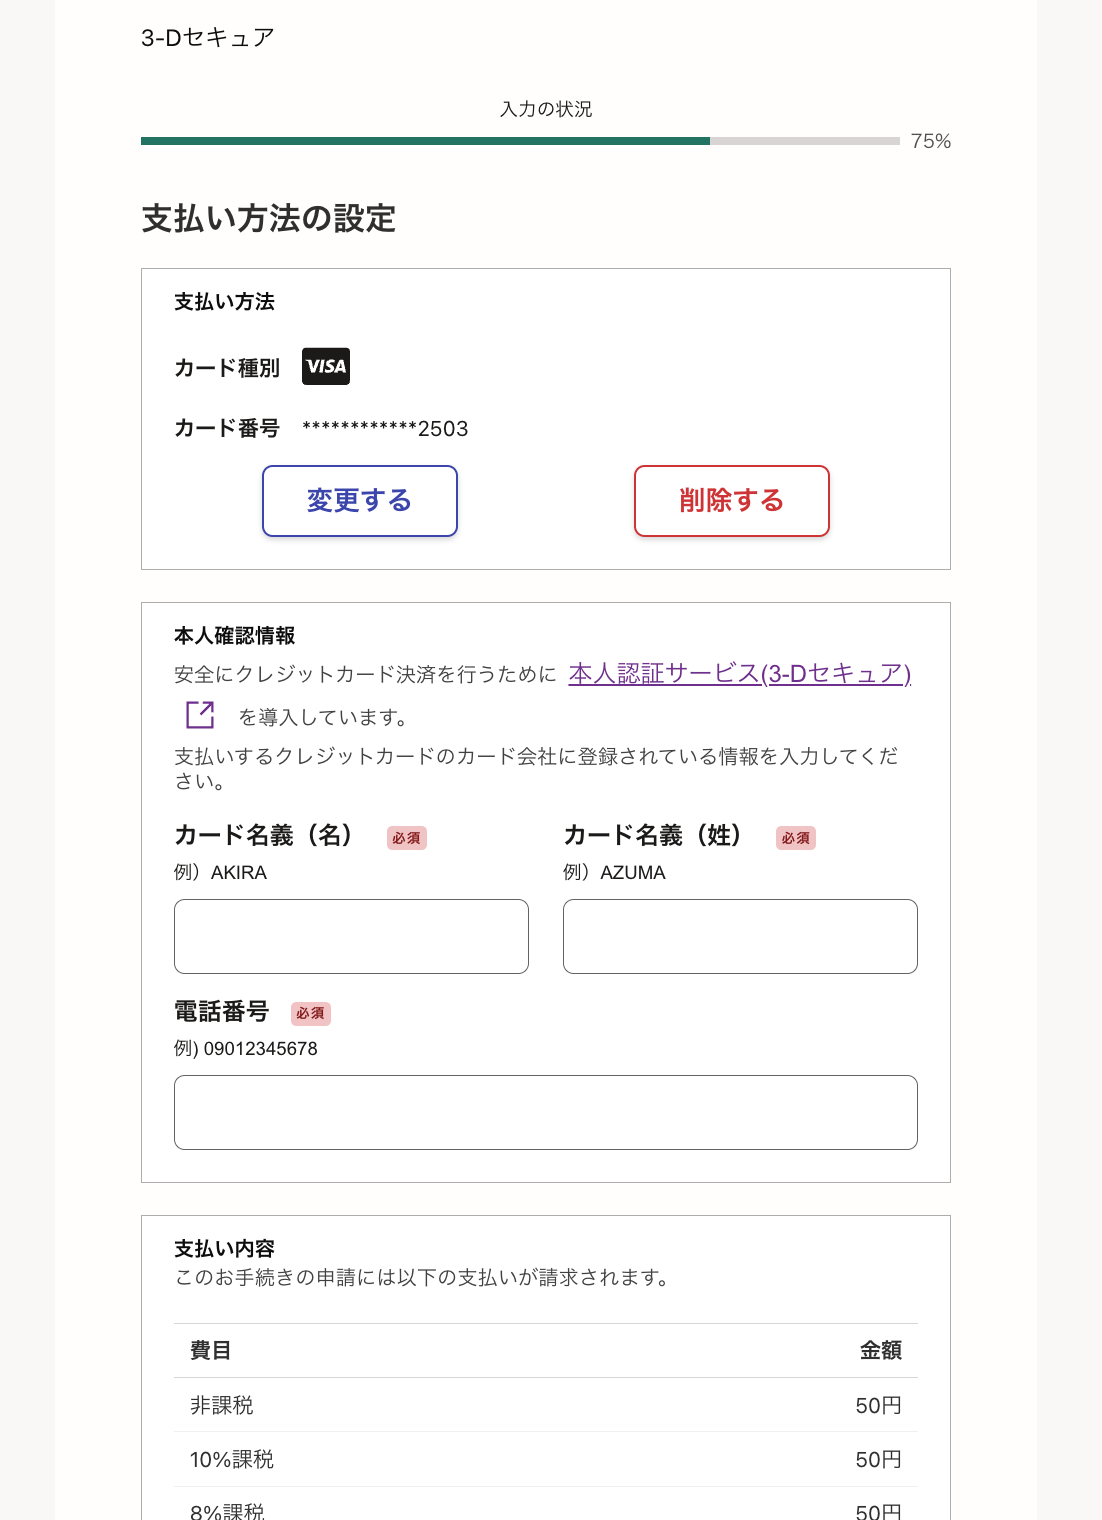Select the 支払い方法 section header
1102x1520 pixels.
[225, 302]
